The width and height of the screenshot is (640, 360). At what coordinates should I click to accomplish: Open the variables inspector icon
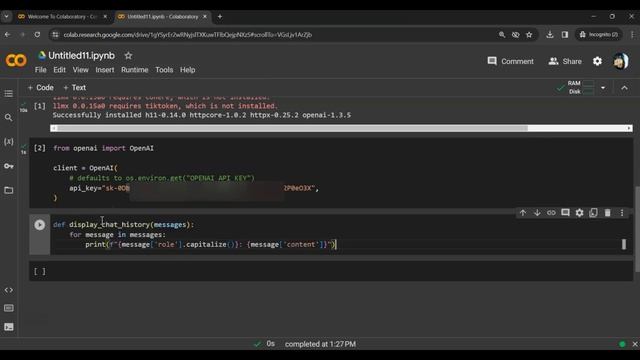[9, 142]
